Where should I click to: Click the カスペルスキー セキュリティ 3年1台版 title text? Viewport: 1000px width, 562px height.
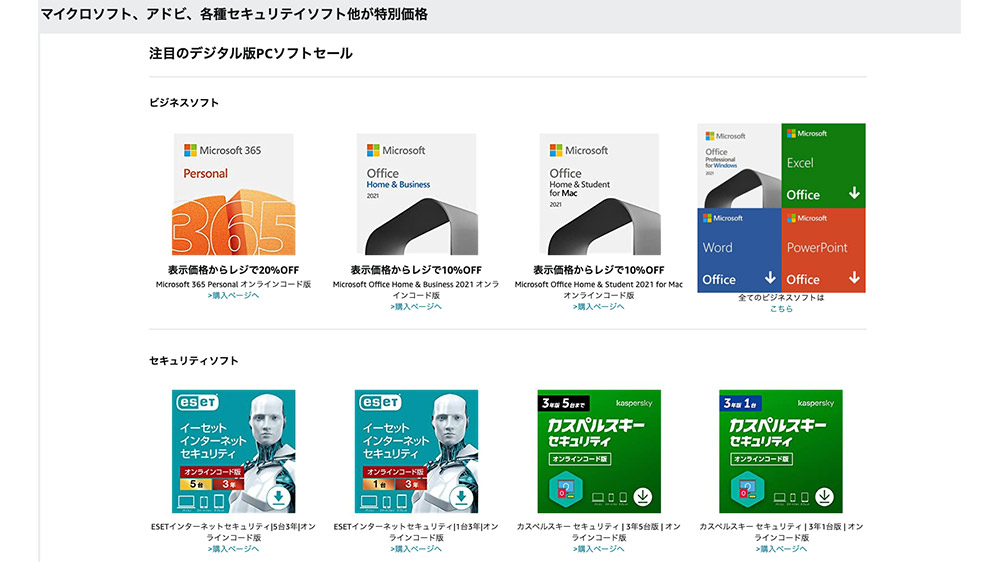click(x=781, y=532)
